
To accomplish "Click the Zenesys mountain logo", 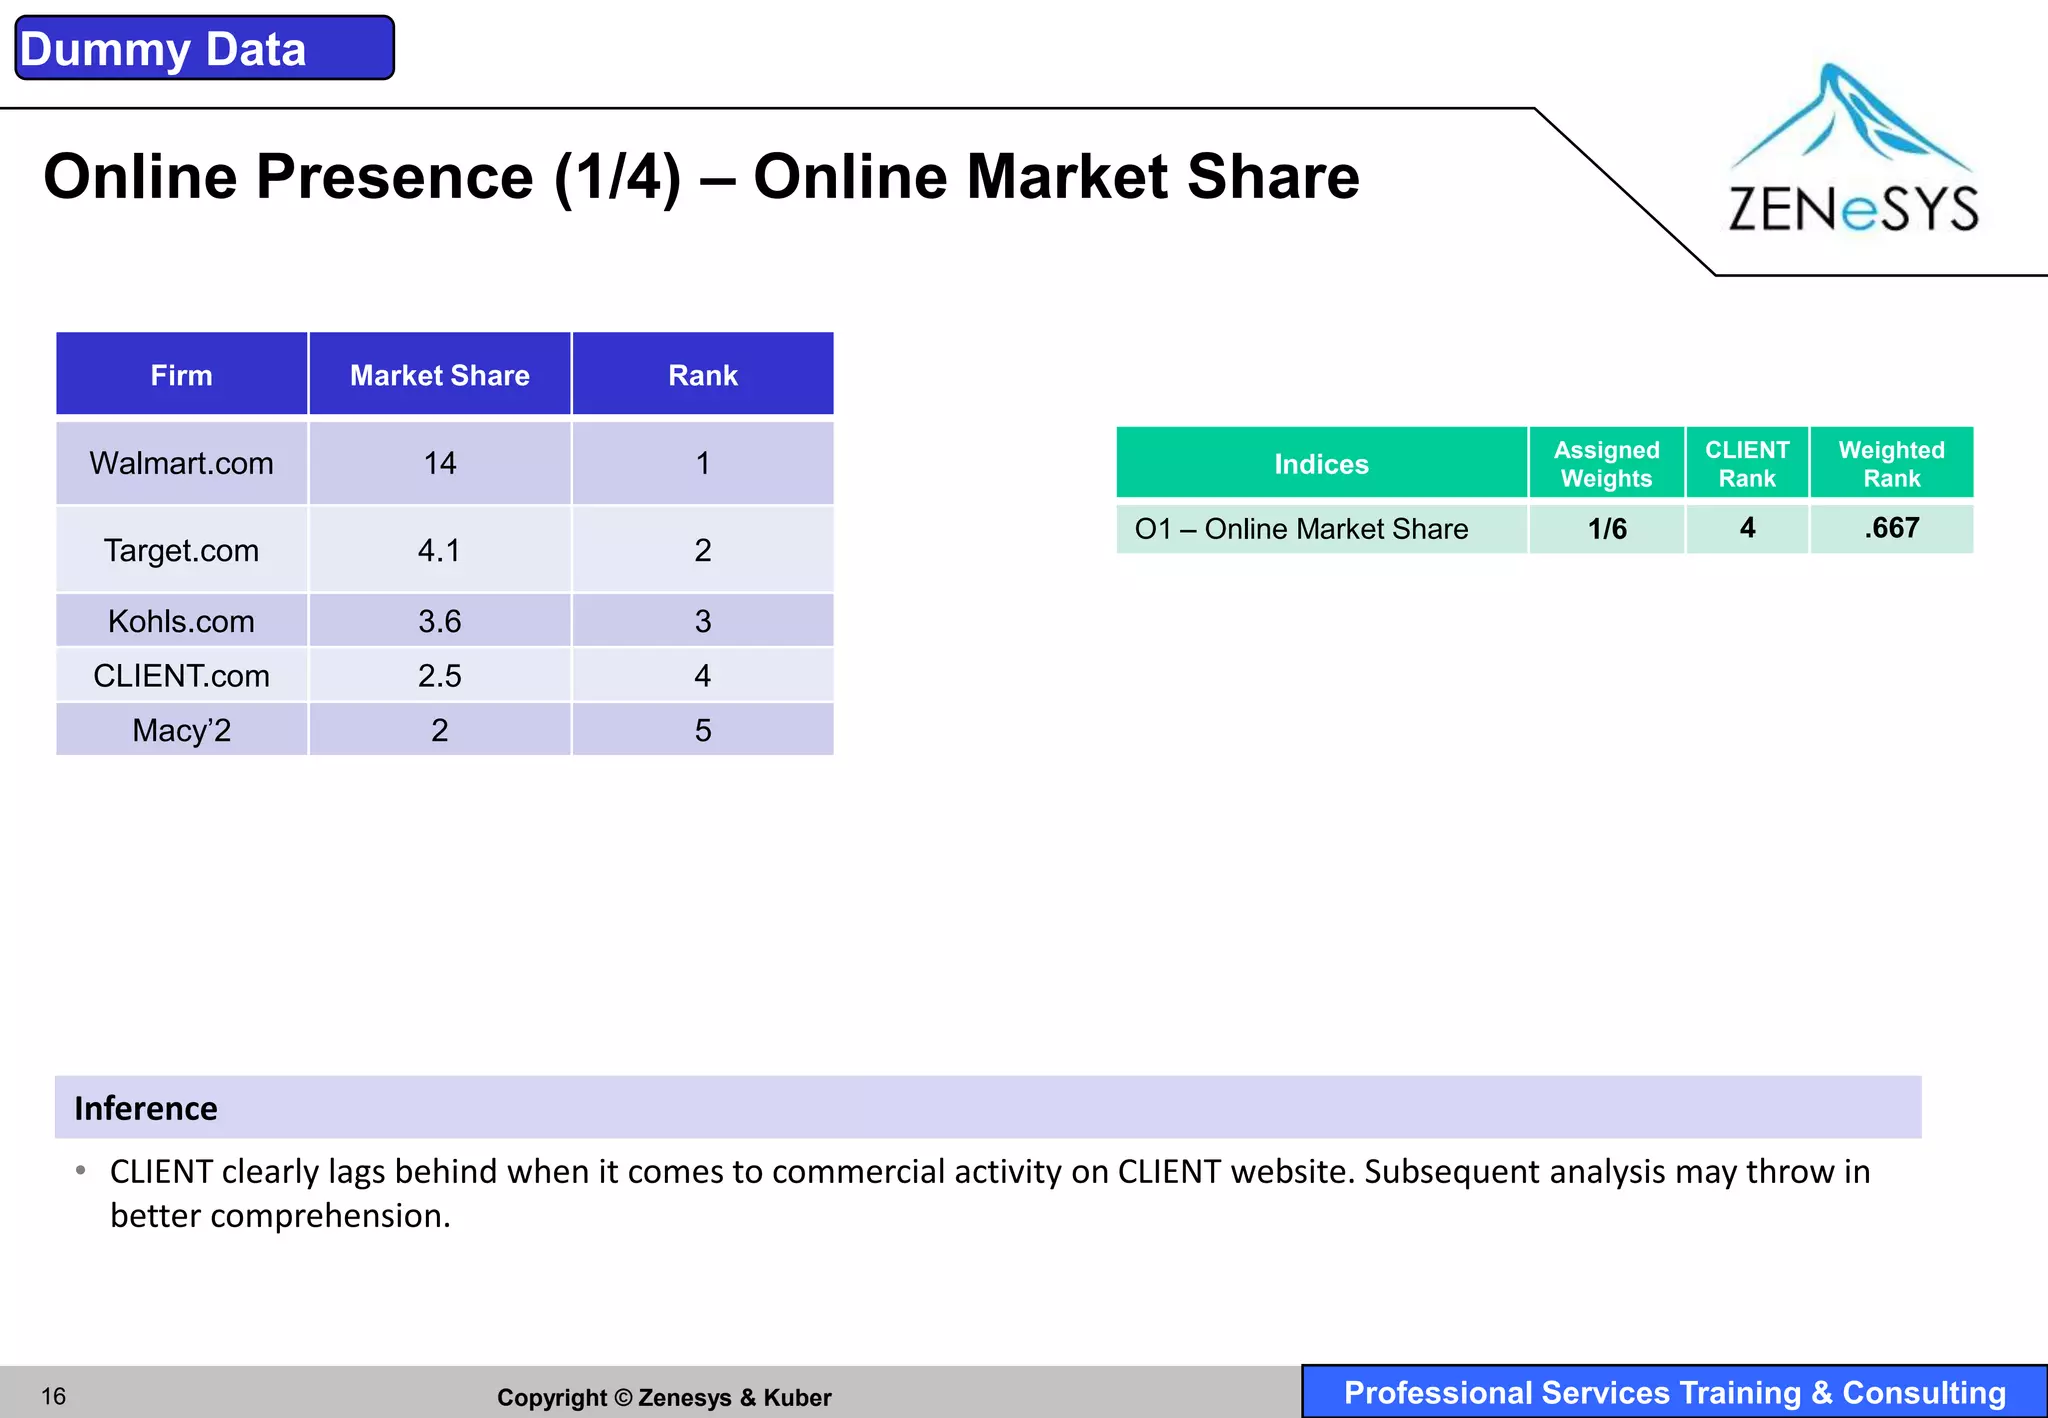I will pyautogui.click(x=1853, y=148).
